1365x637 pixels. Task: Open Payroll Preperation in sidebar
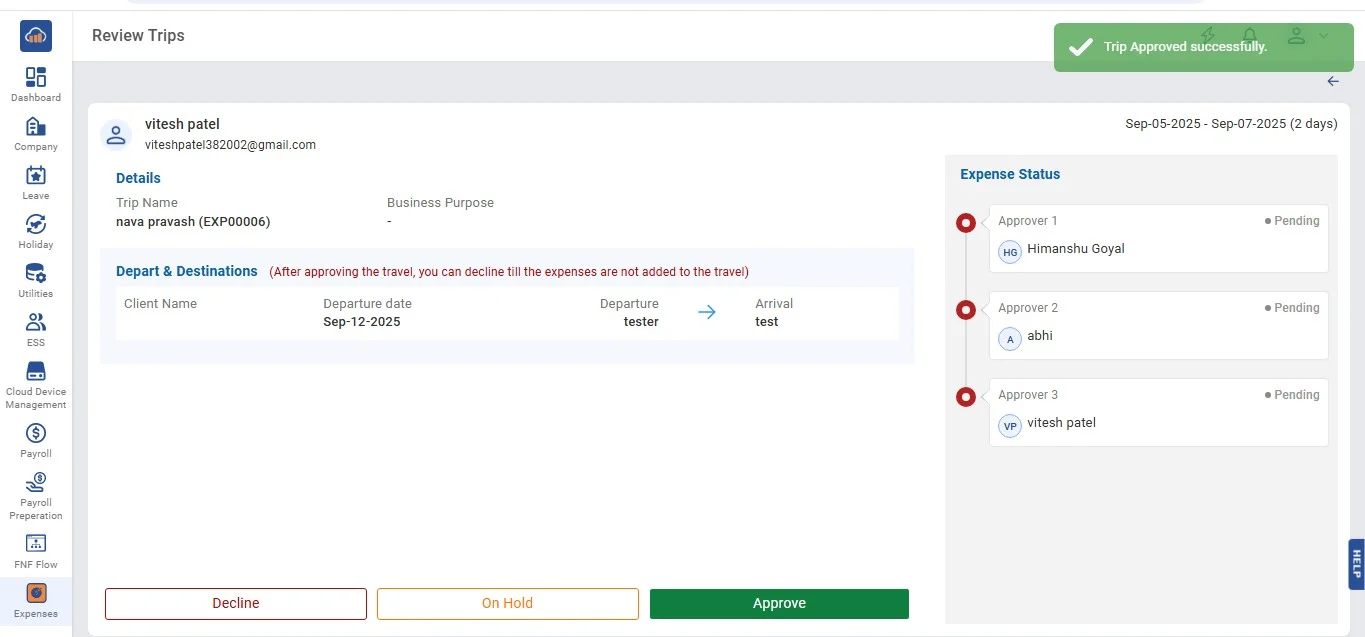point(36,484)
